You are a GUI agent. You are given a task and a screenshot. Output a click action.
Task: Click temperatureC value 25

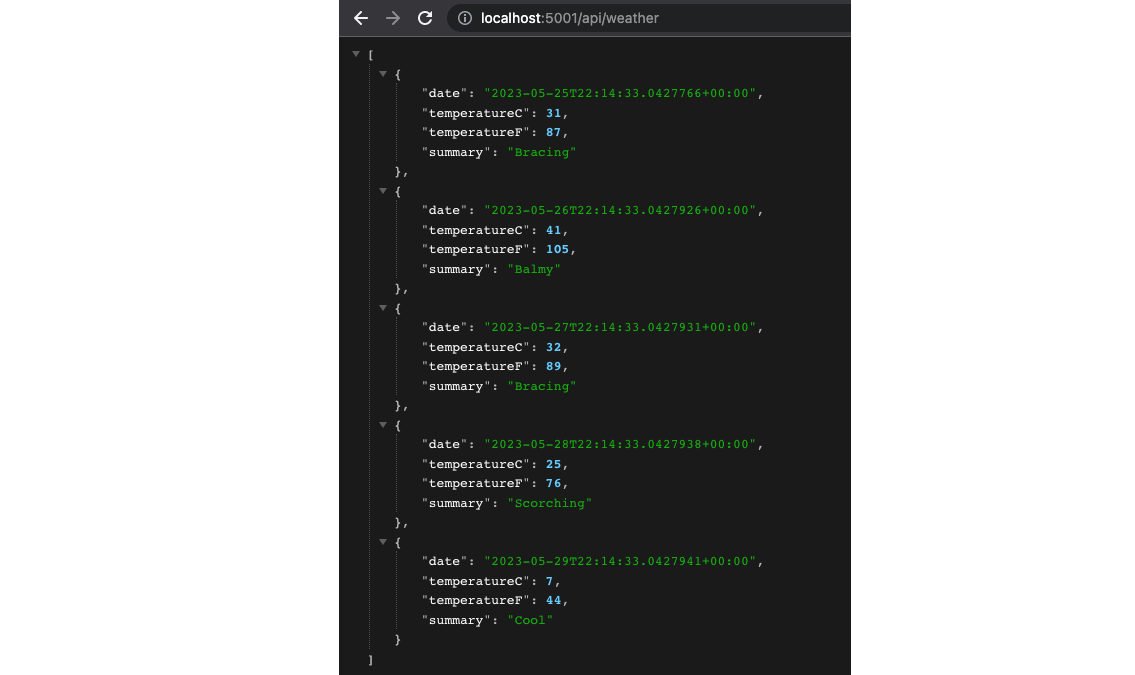click(554, 464)
